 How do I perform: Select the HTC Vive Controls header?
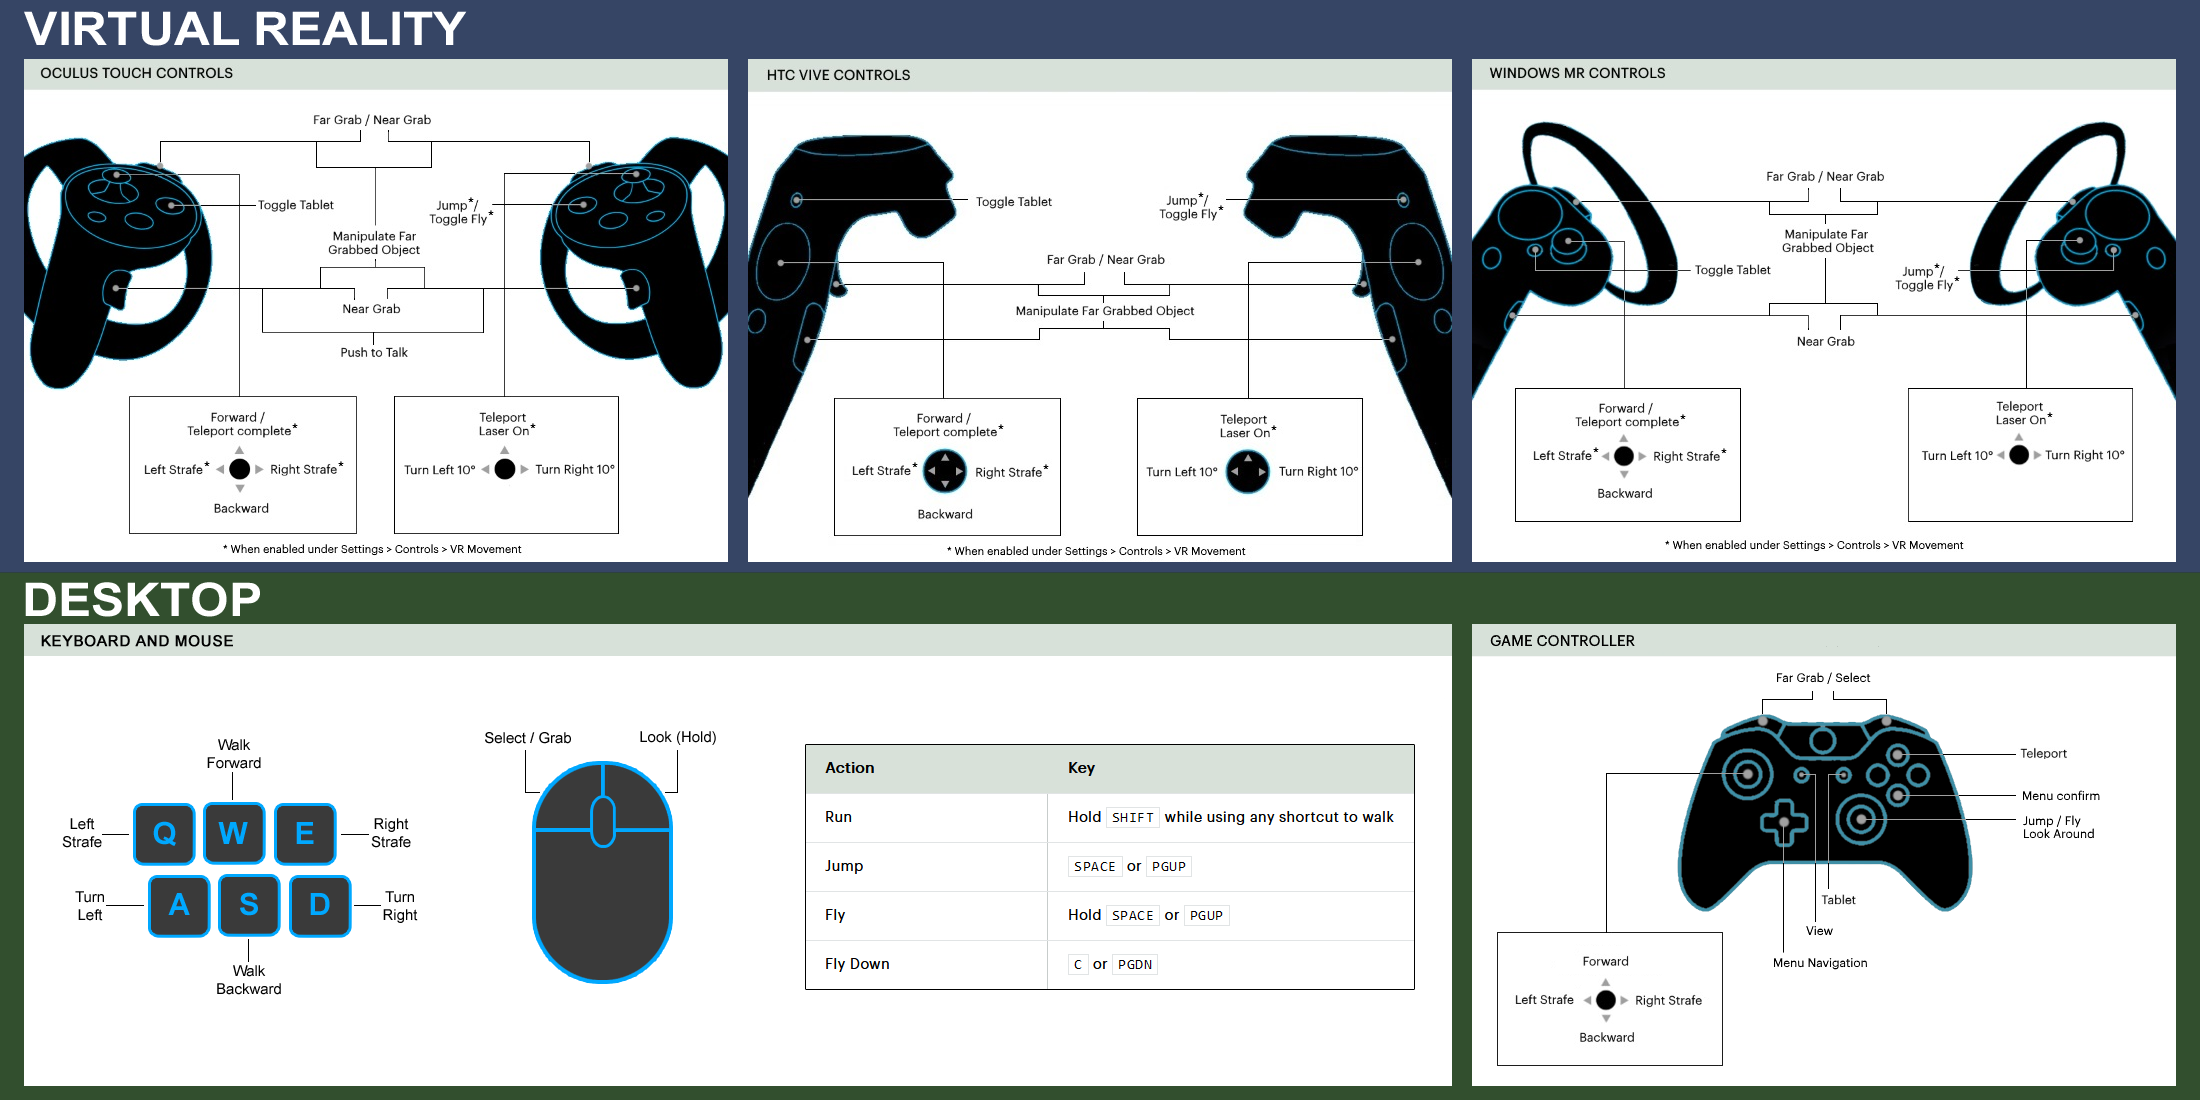click(x=1100, y=75)
